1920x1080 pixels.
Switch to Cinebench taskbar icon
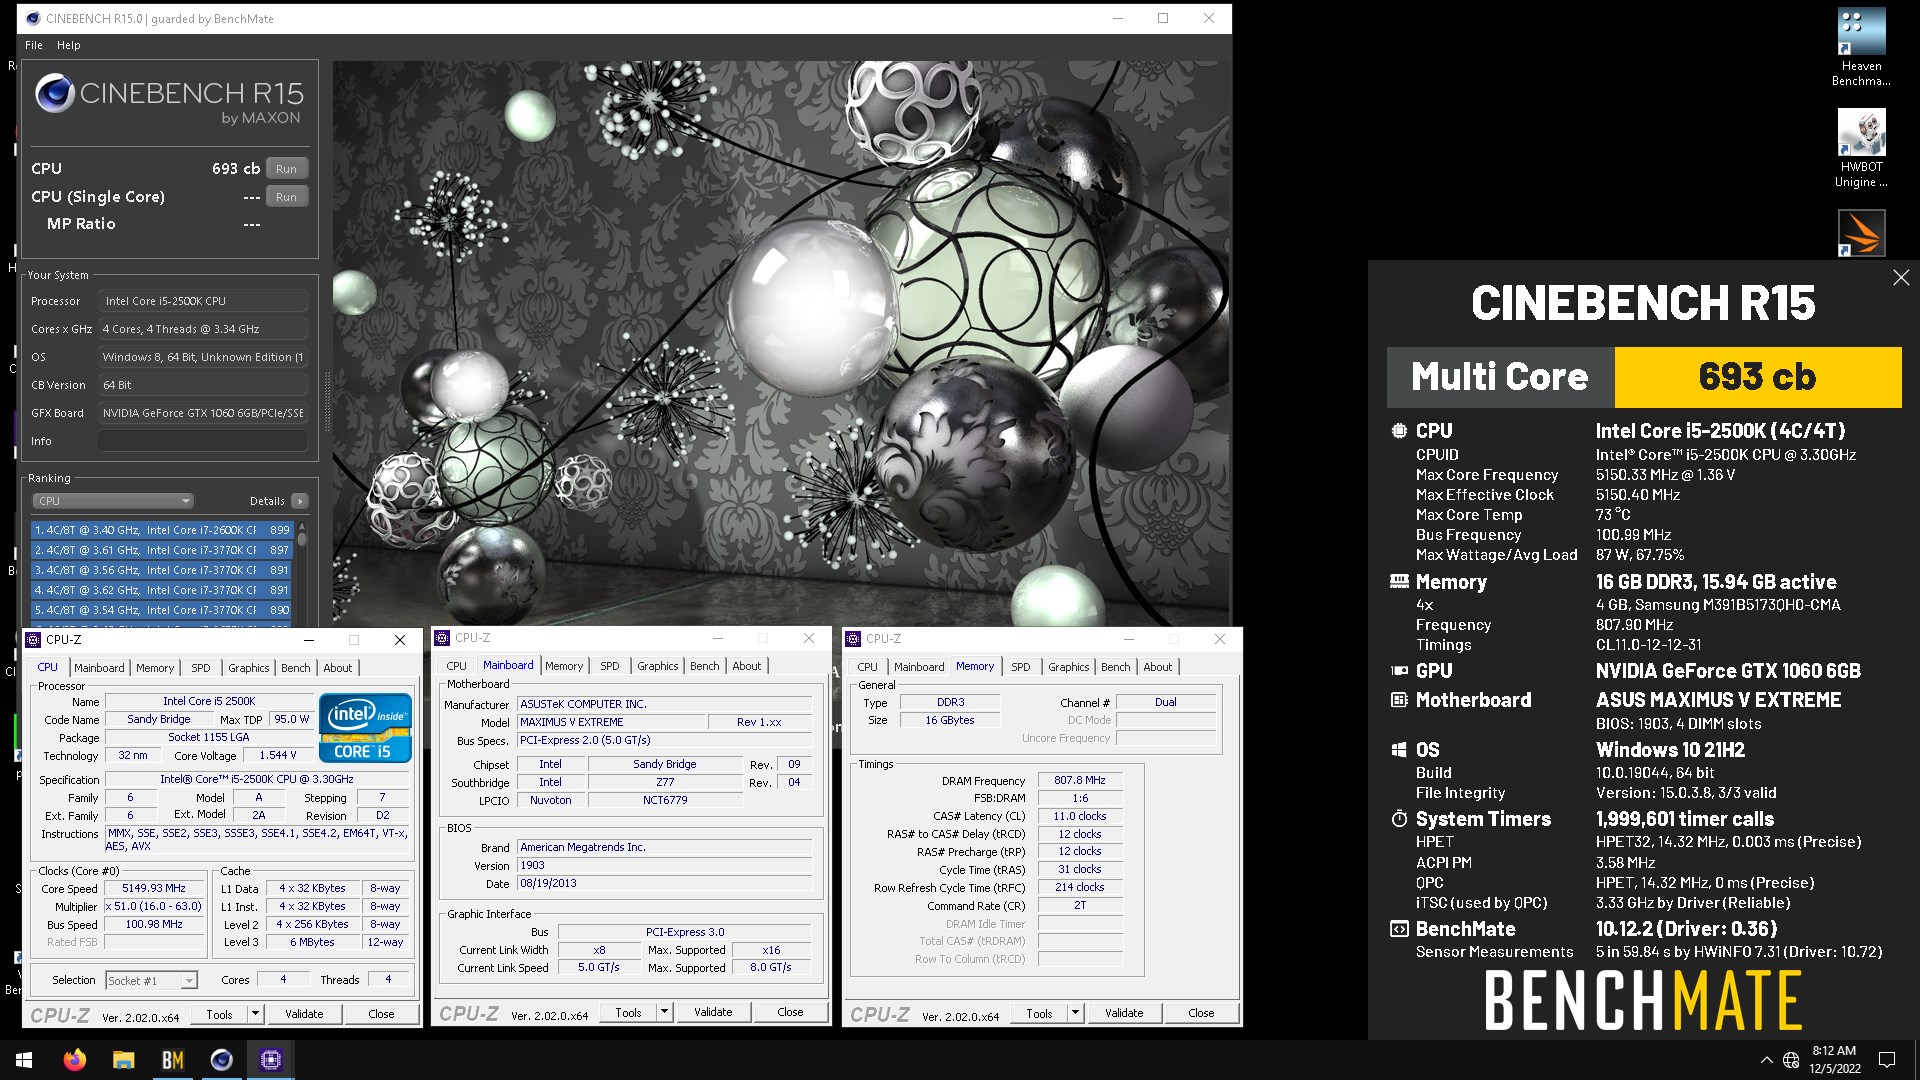(221, 1060)
